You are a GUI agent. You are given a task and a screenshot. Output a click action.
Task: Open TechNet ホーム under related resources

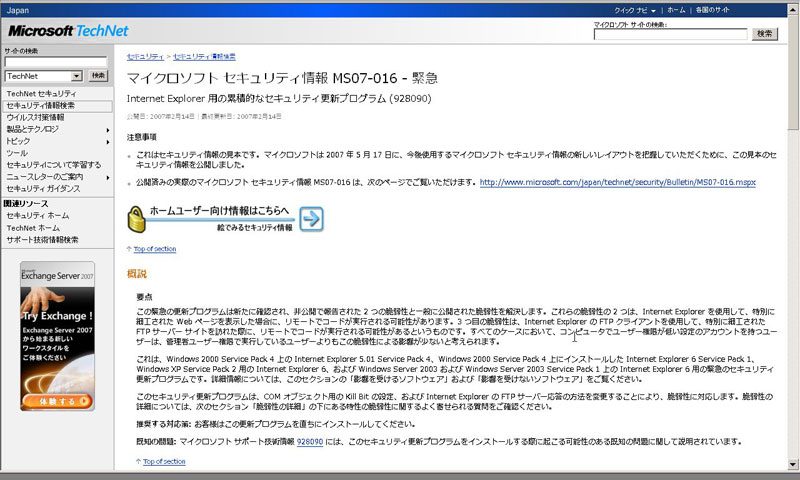(33, 228)
